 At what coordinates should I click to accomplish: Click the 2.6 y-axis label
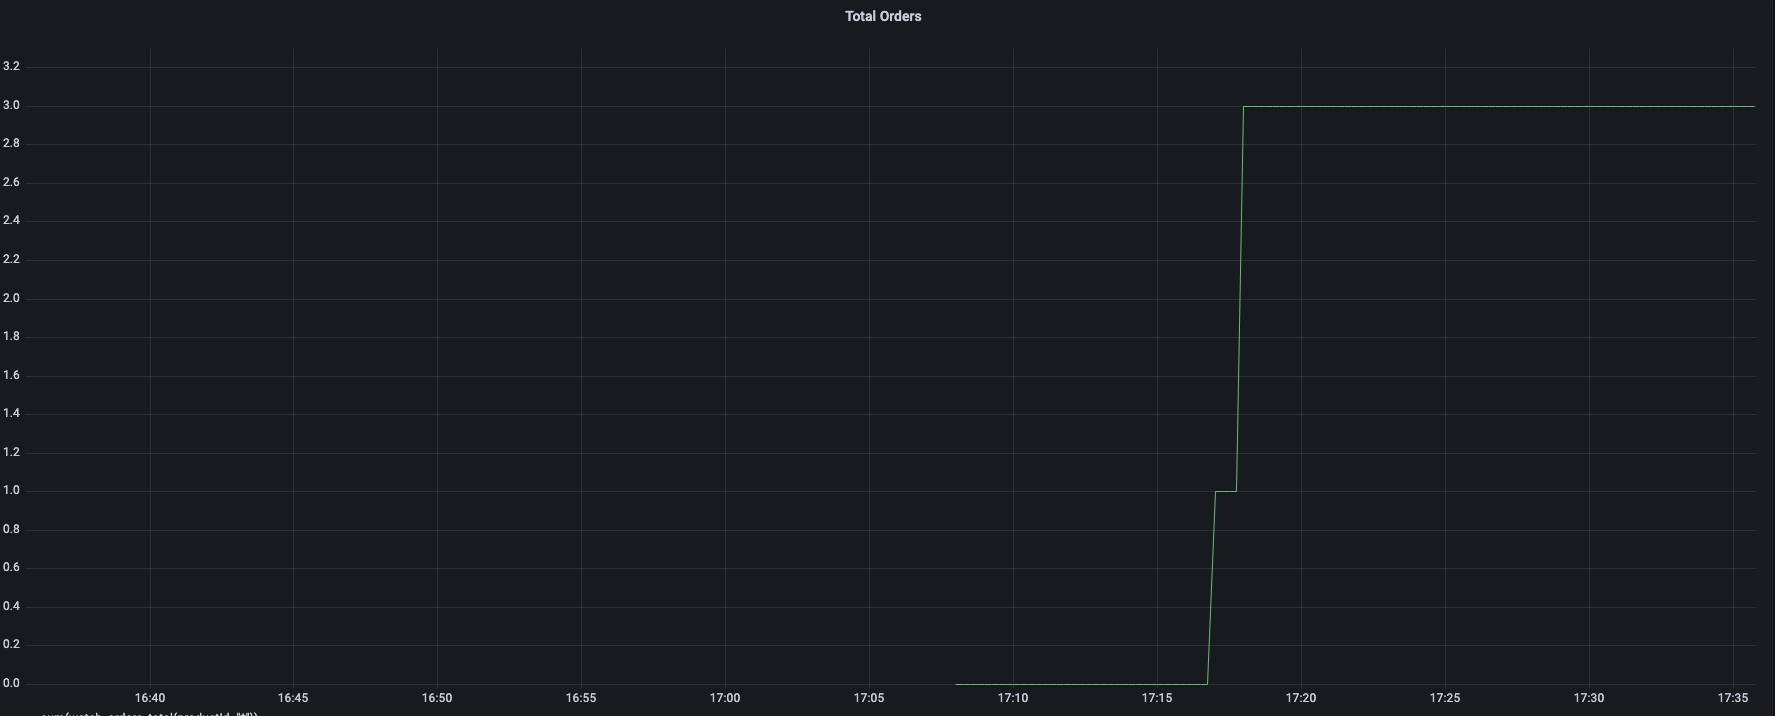point(12,182)
